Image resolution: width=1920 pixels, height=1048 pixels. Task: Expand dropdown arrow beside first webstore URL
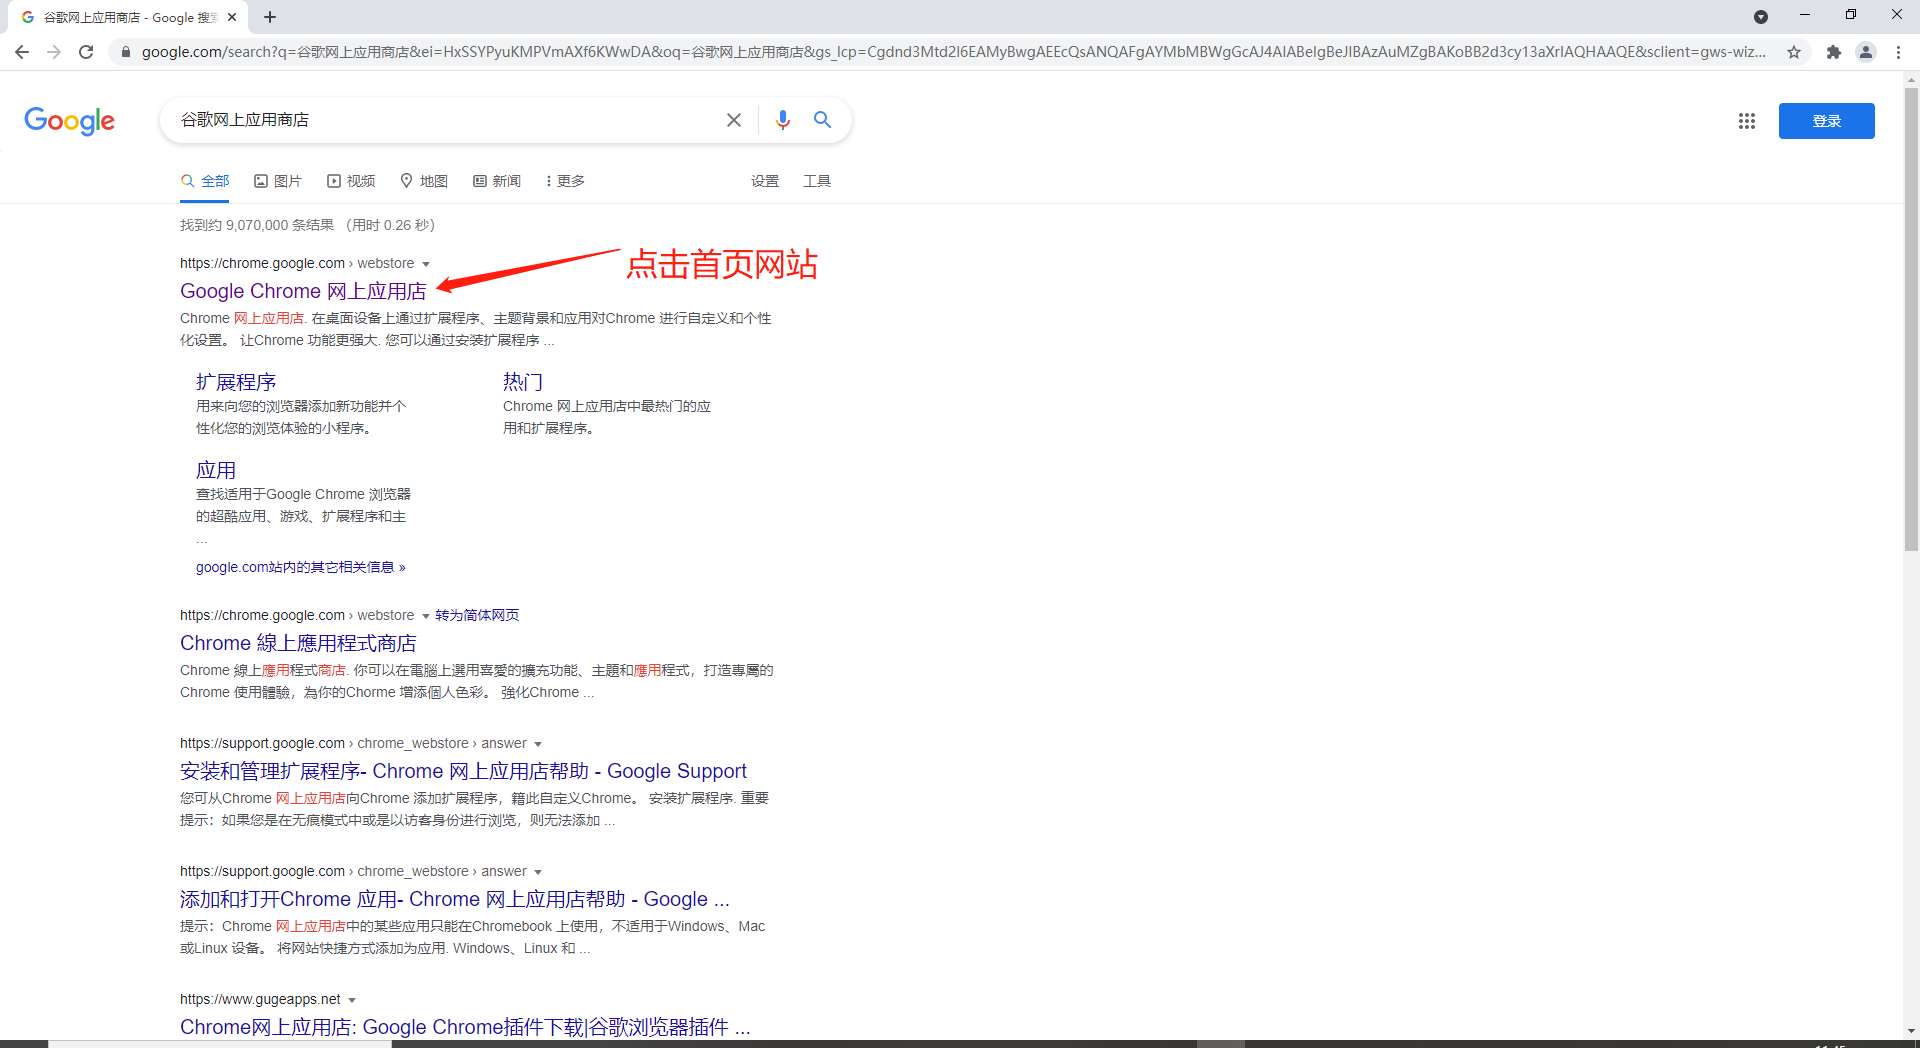[x=426, y=264]
